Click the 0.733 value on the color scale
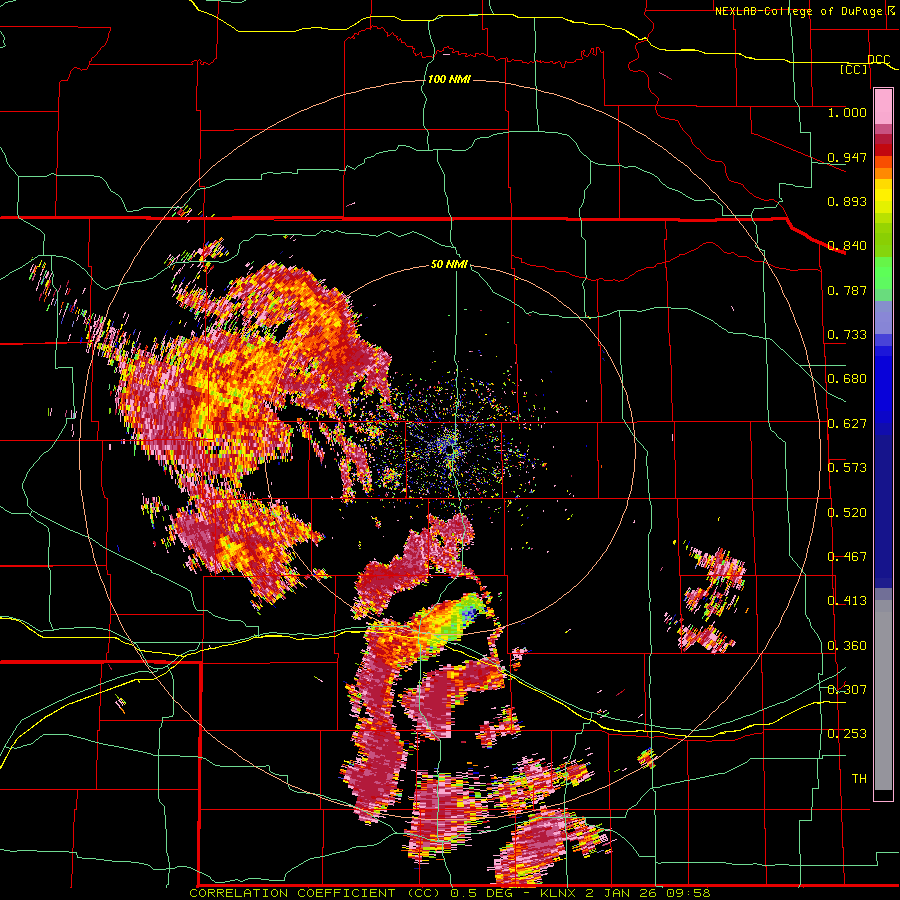This screenshot has height=900, width=900. 847,335
